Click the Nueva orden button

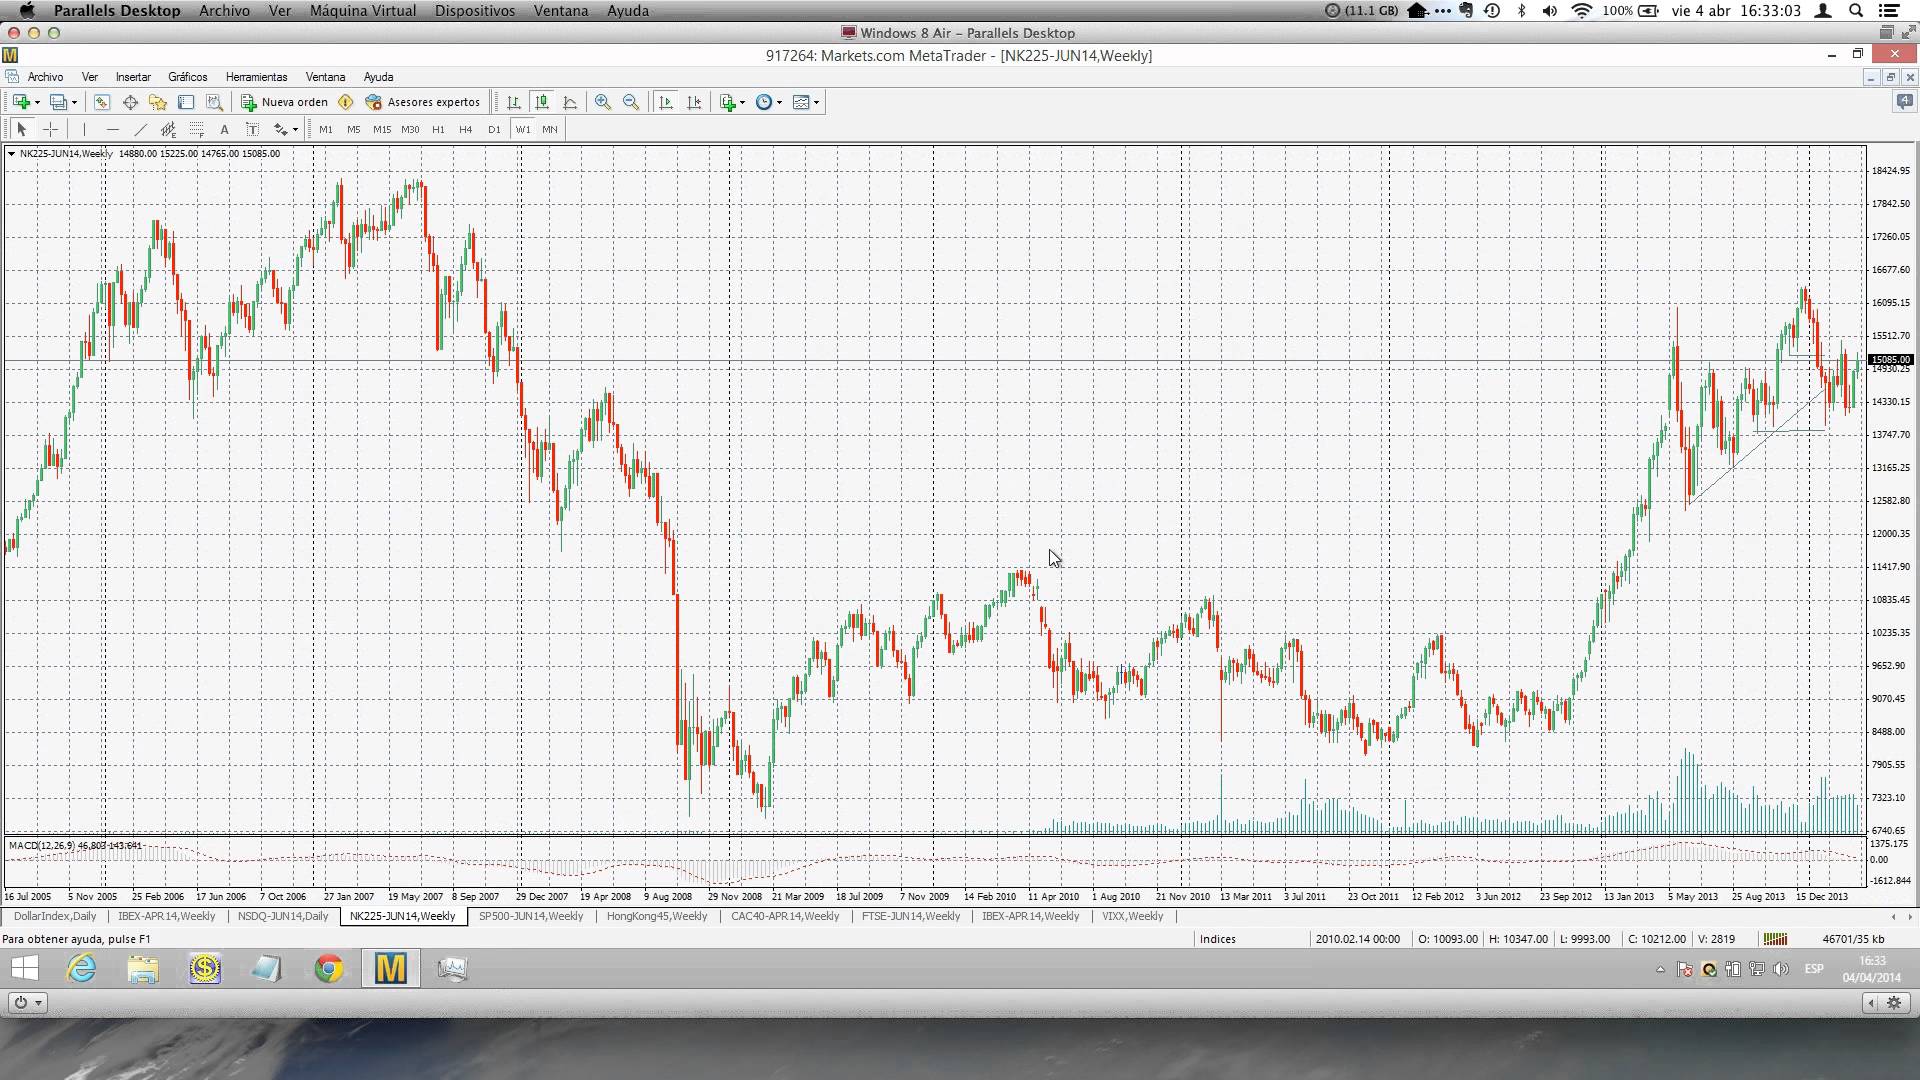pos(285,102)
